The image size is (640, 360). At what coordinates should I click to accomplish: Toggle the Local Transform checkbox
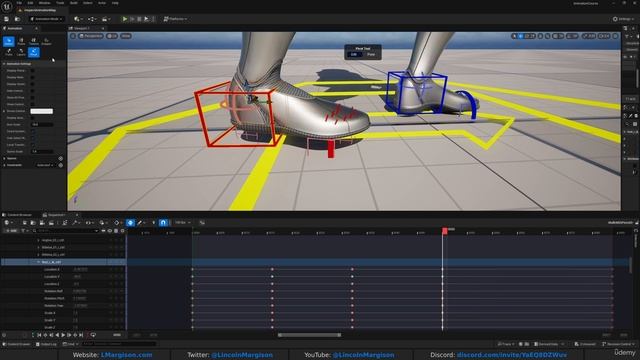[x=32, y=144]
